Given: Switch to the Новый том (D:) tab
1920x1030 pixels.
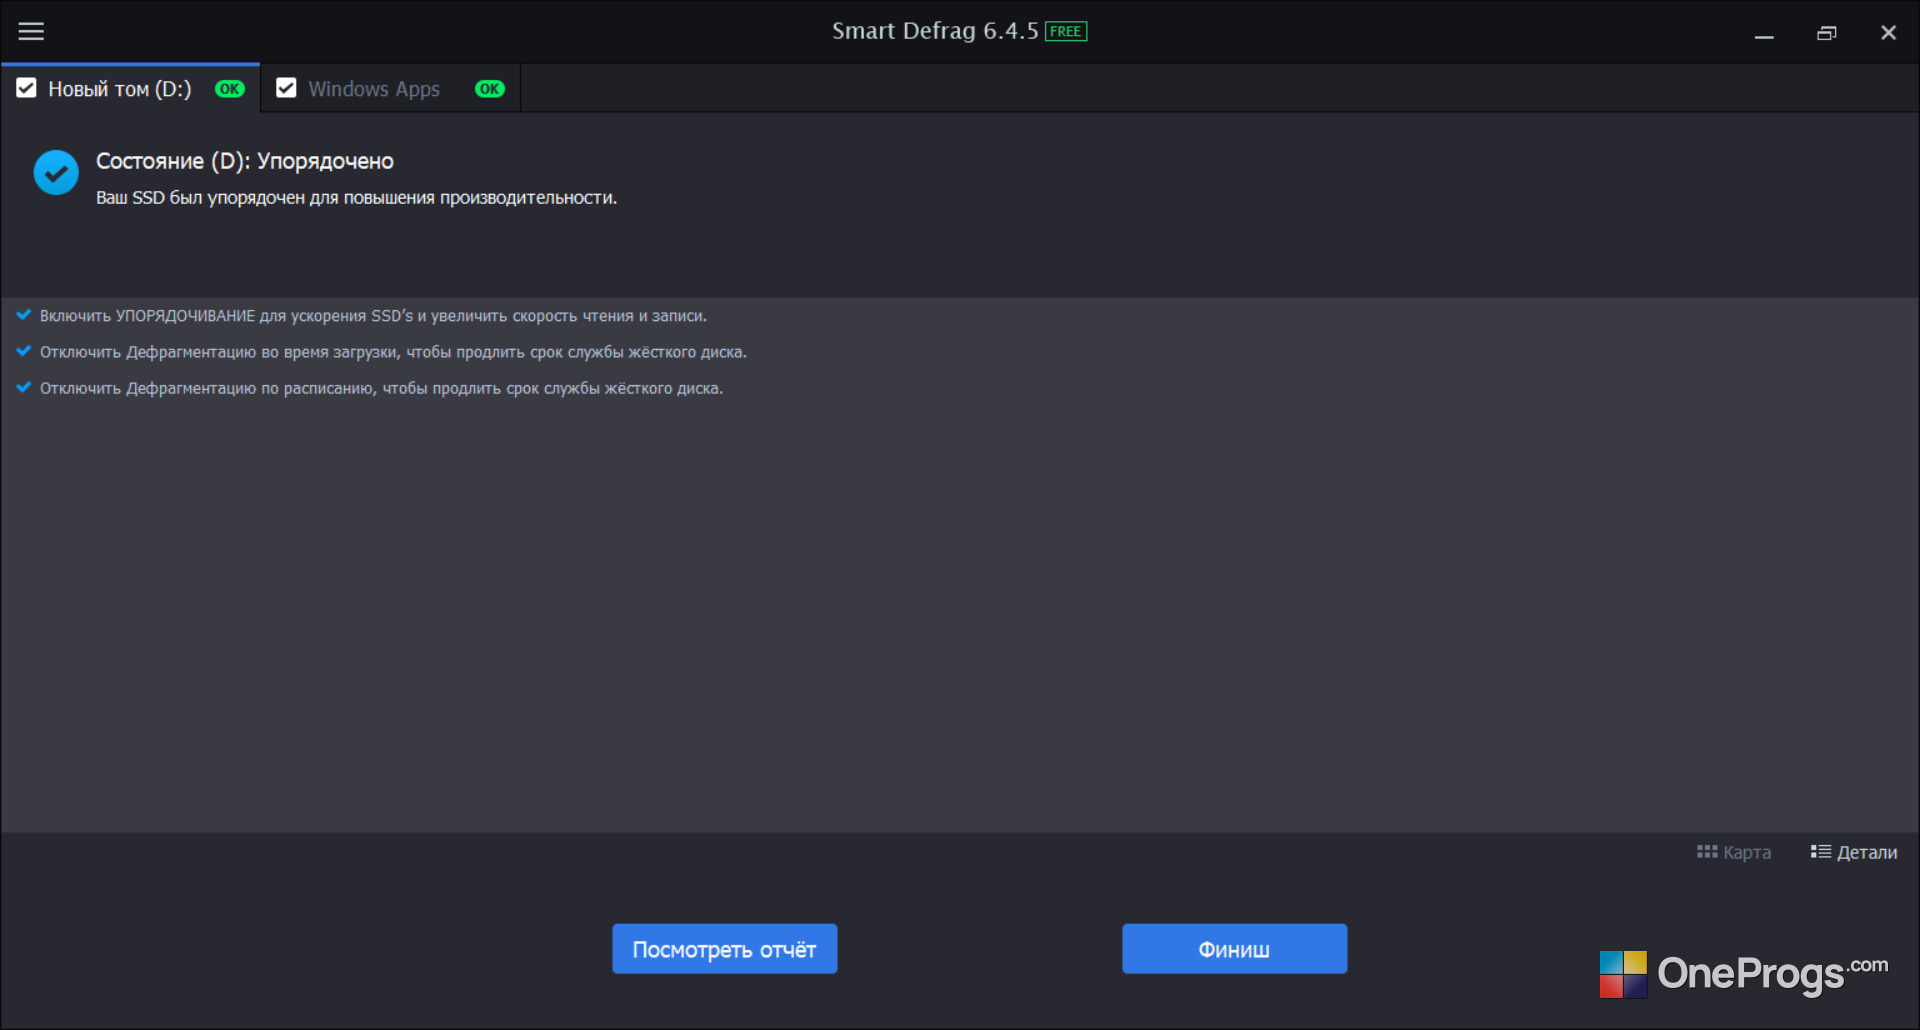Looking at the screenshot, I should tap(131, 88).
